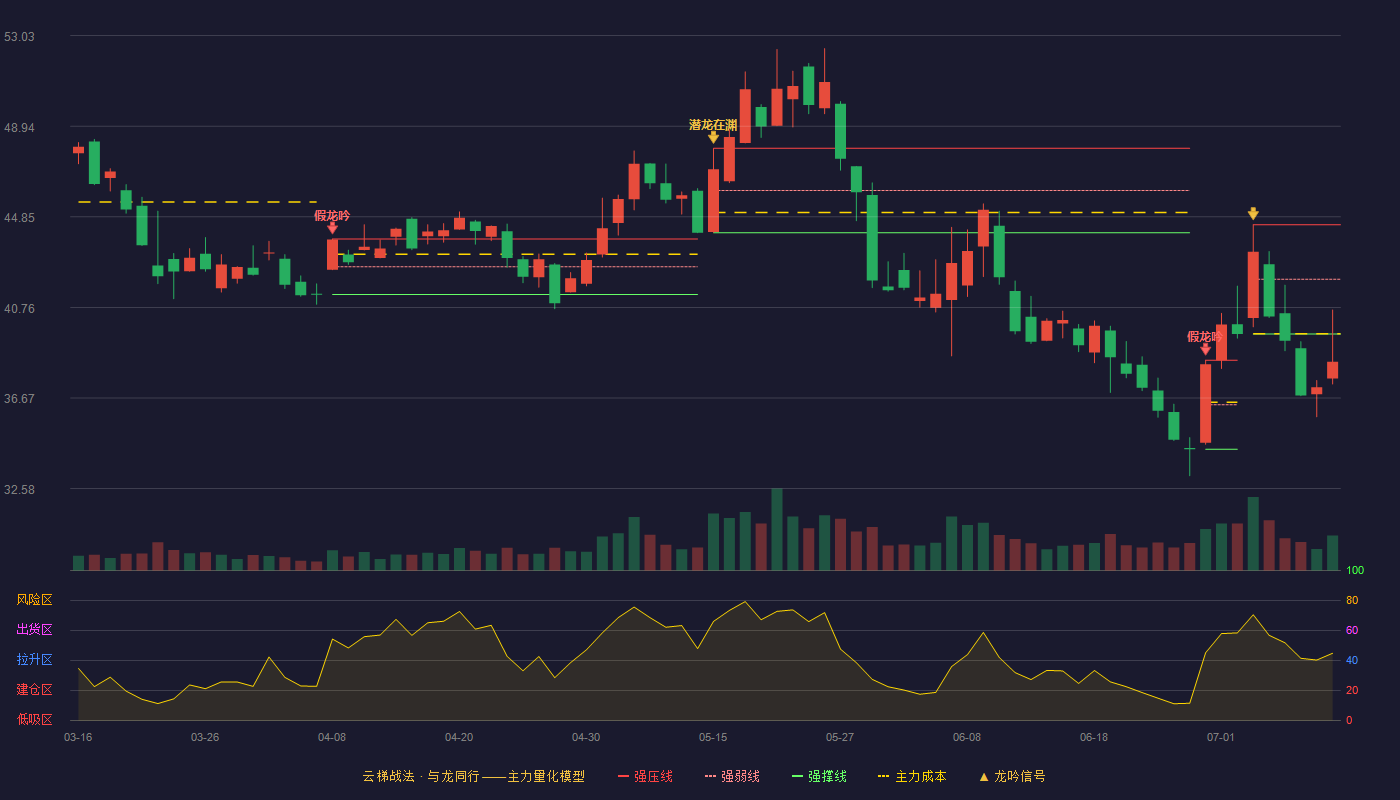Toggle the 强撑线 legend entry
Screen dimensions: 1400x800
pos(819,776)
